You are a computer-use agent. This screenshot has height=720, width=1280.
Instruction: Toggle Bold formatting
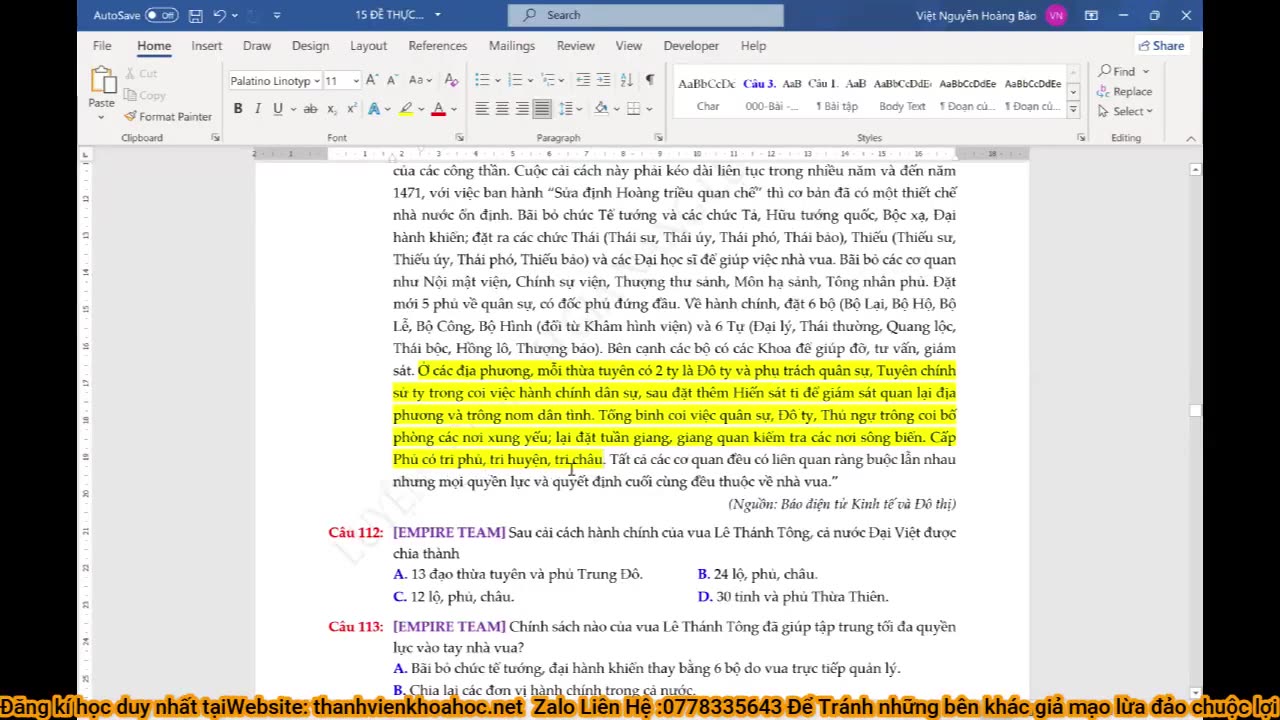[238, 109]
